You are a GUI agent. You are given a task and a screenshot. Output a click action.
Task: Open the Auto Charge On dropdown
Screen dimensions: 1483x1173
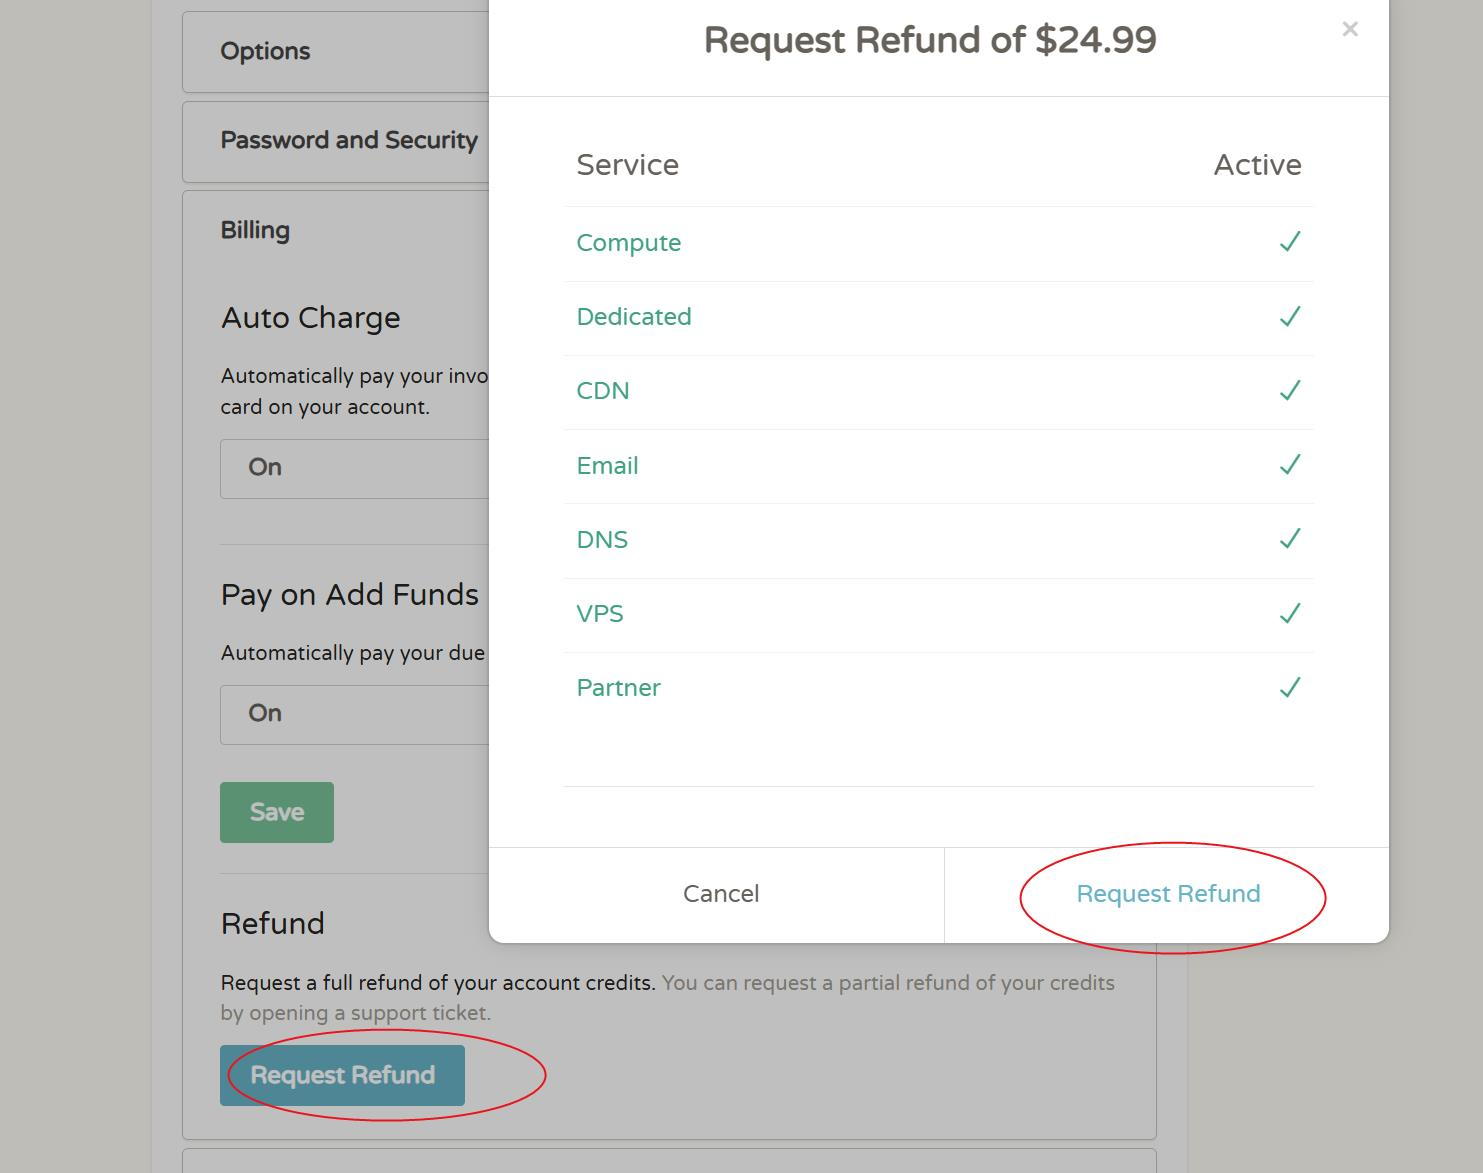pos(354,468)
